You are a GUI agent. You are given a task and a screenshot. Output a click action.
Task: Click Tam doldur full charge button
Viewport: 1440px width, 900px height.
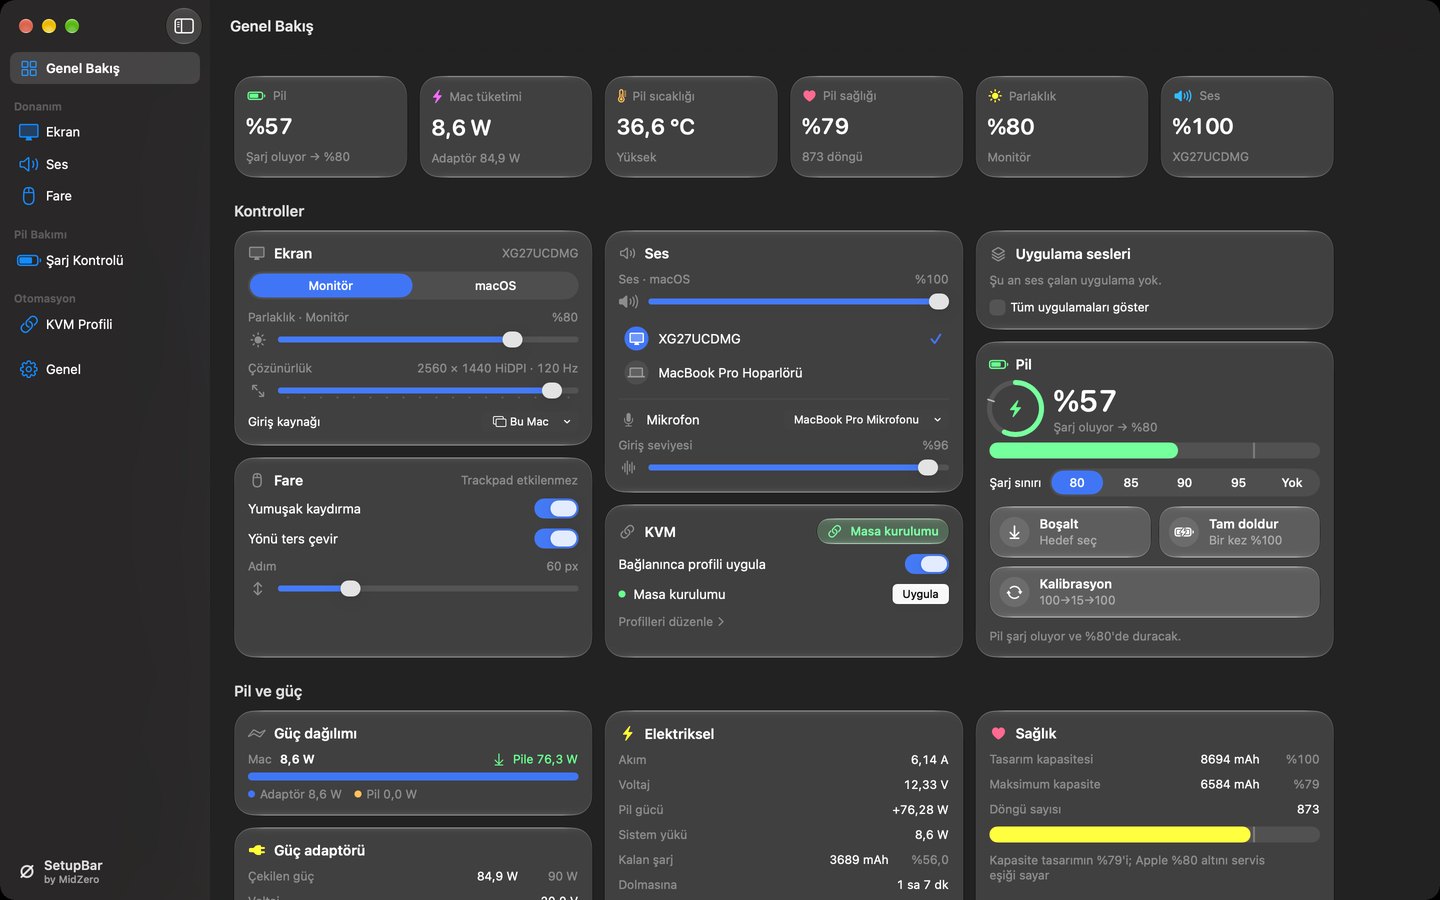[x=1239, y=532]
